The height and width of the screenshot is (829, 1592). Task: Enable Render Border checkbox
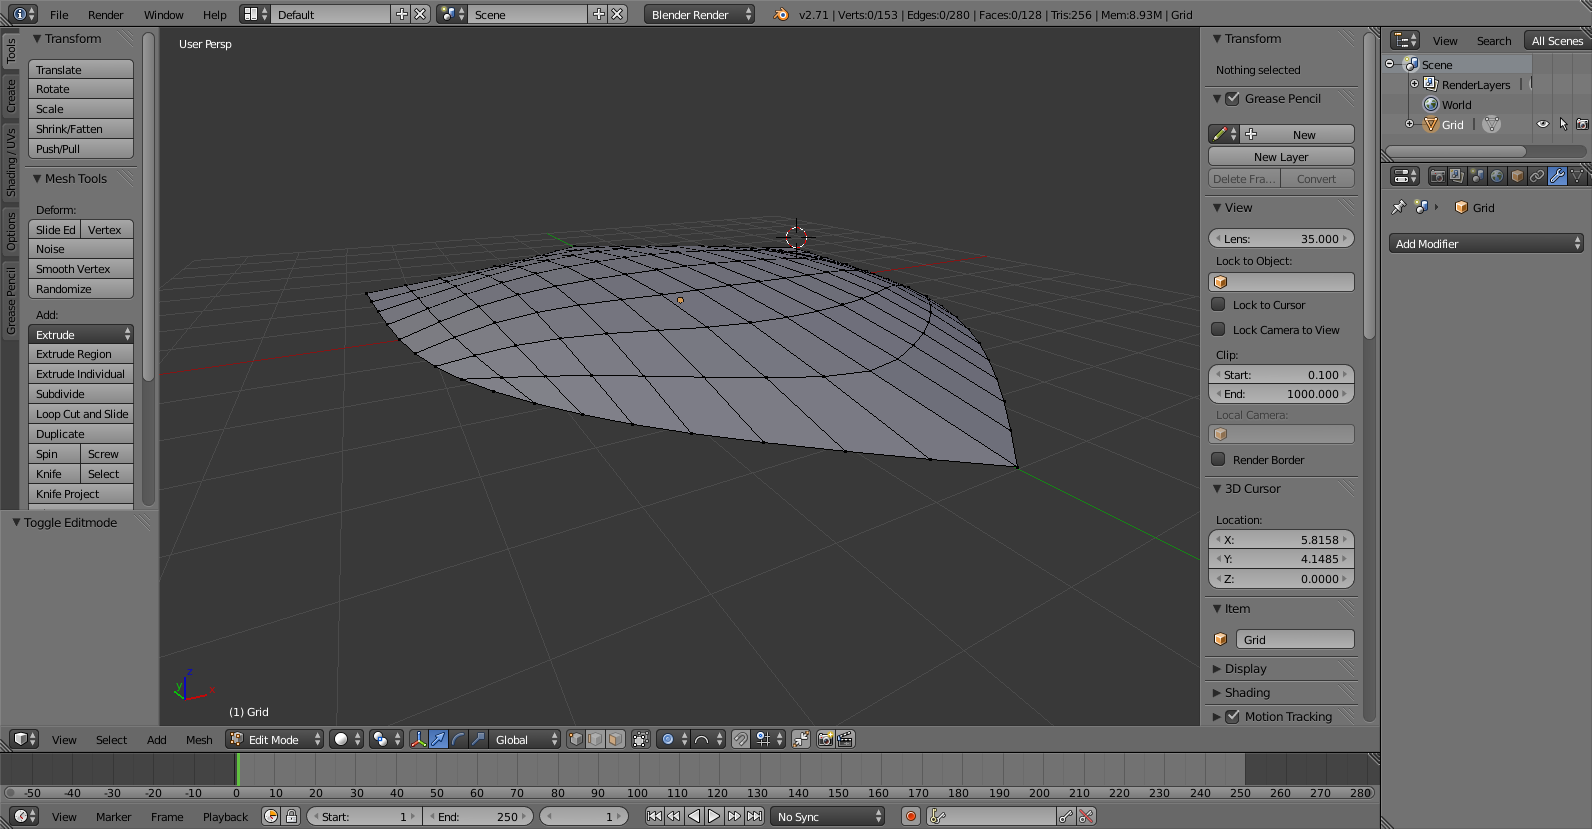point(1218,459)
